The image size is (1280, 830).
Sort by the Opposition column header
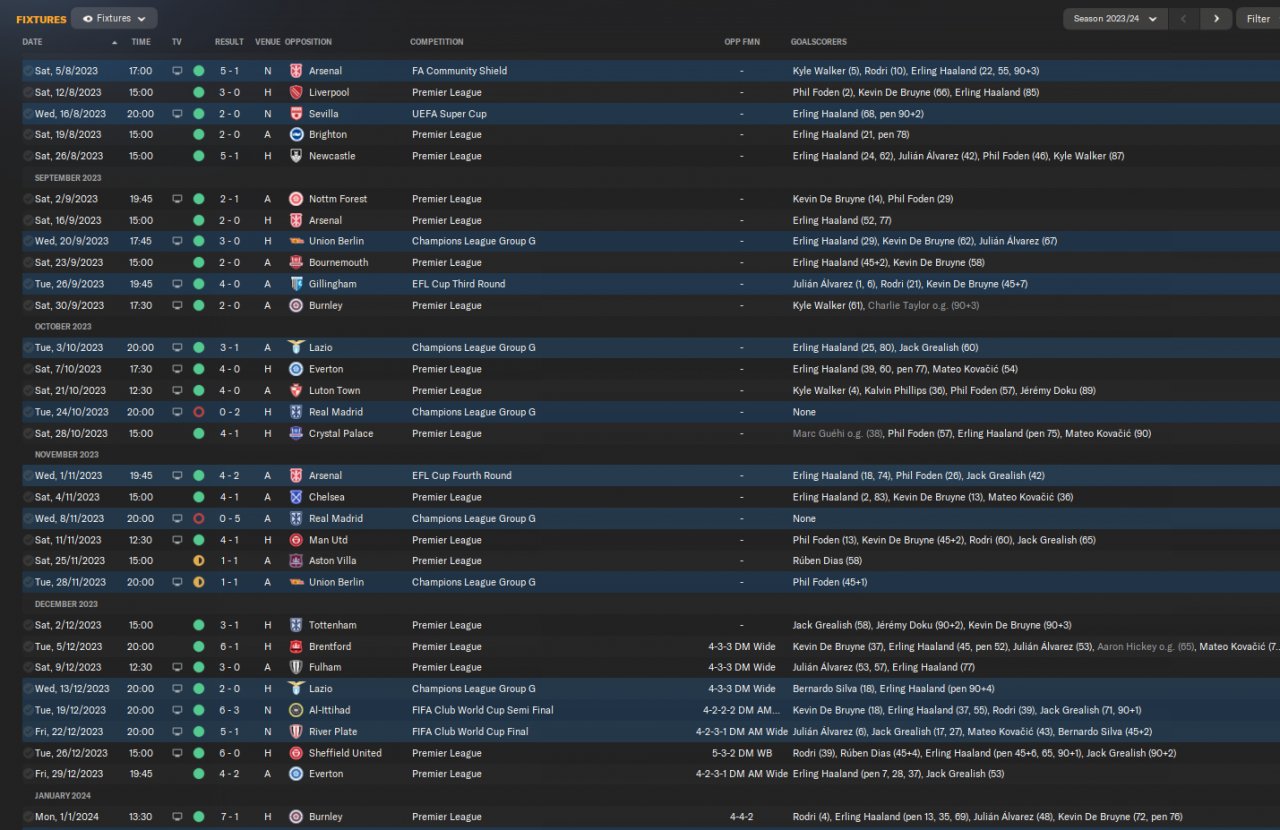click(x=308, y=42)
